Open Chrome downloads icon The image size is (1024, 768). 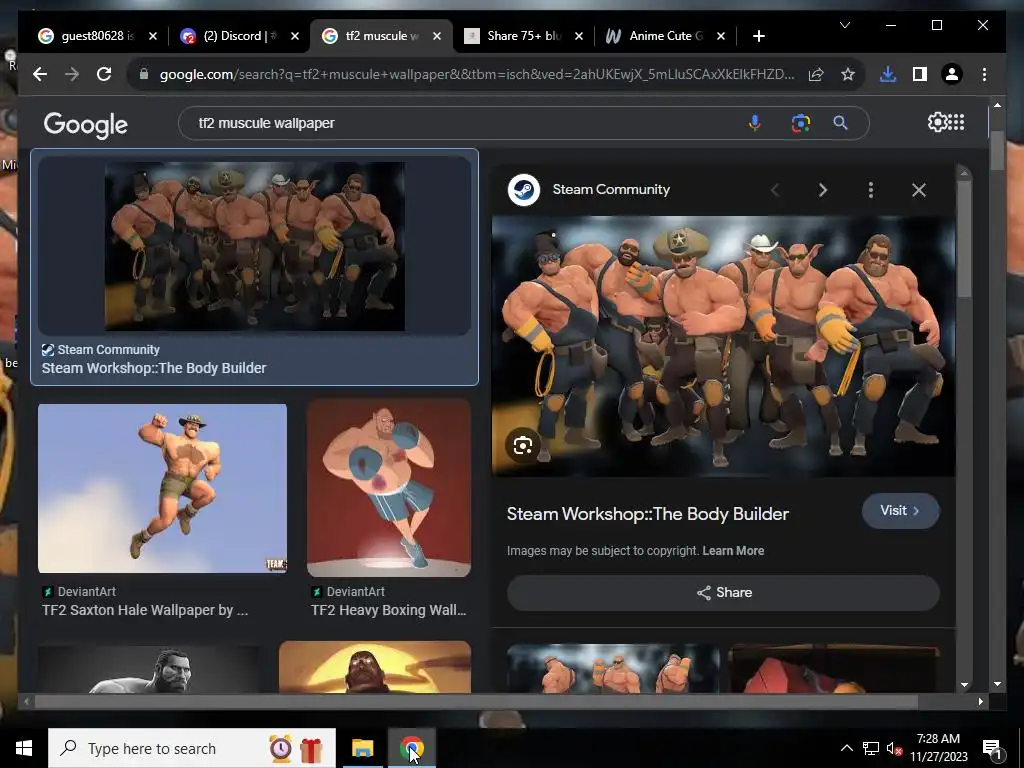point(888,74)
